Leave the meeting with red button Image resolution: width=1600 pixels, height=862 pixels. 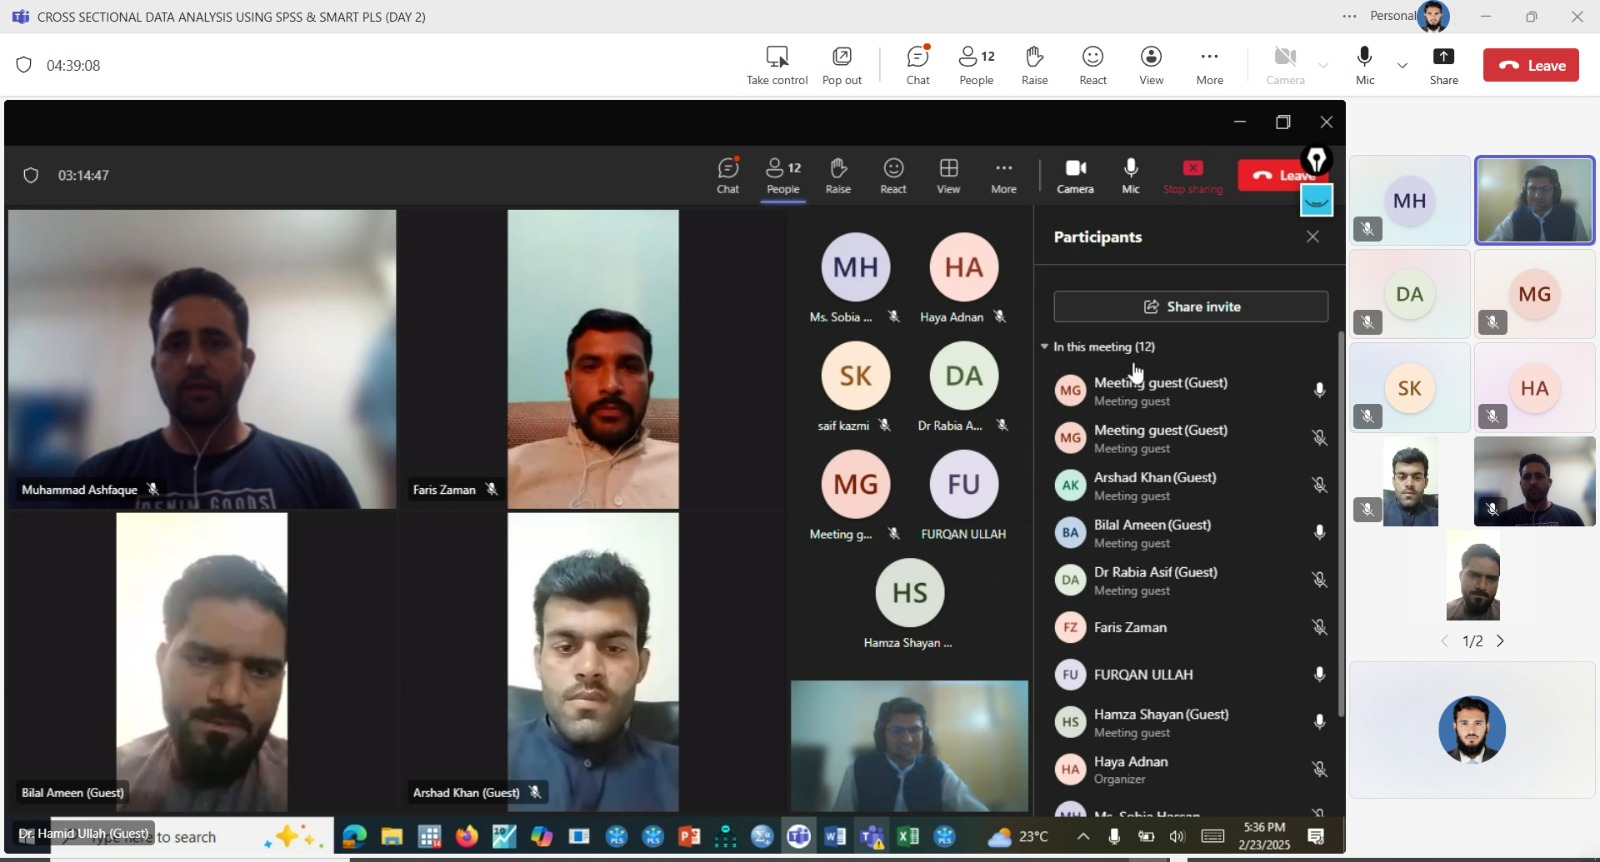tap(1530, 65)
